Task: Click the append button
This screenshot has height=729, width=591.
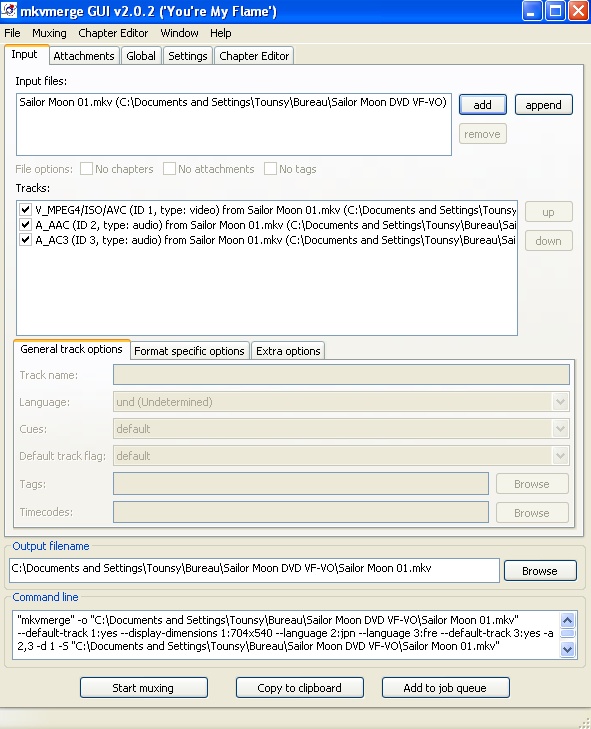Action: point(543,105)
